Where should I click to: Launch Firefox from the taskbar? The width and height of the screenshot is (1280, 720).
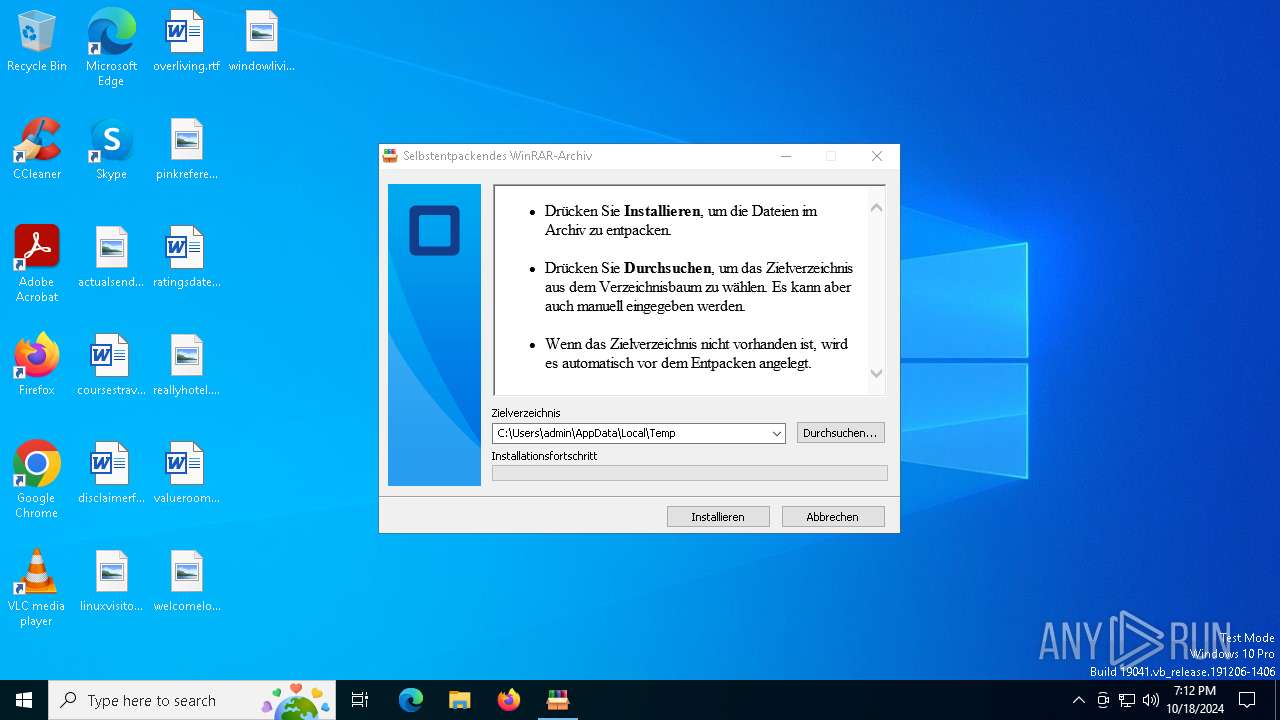click(509, 700)
